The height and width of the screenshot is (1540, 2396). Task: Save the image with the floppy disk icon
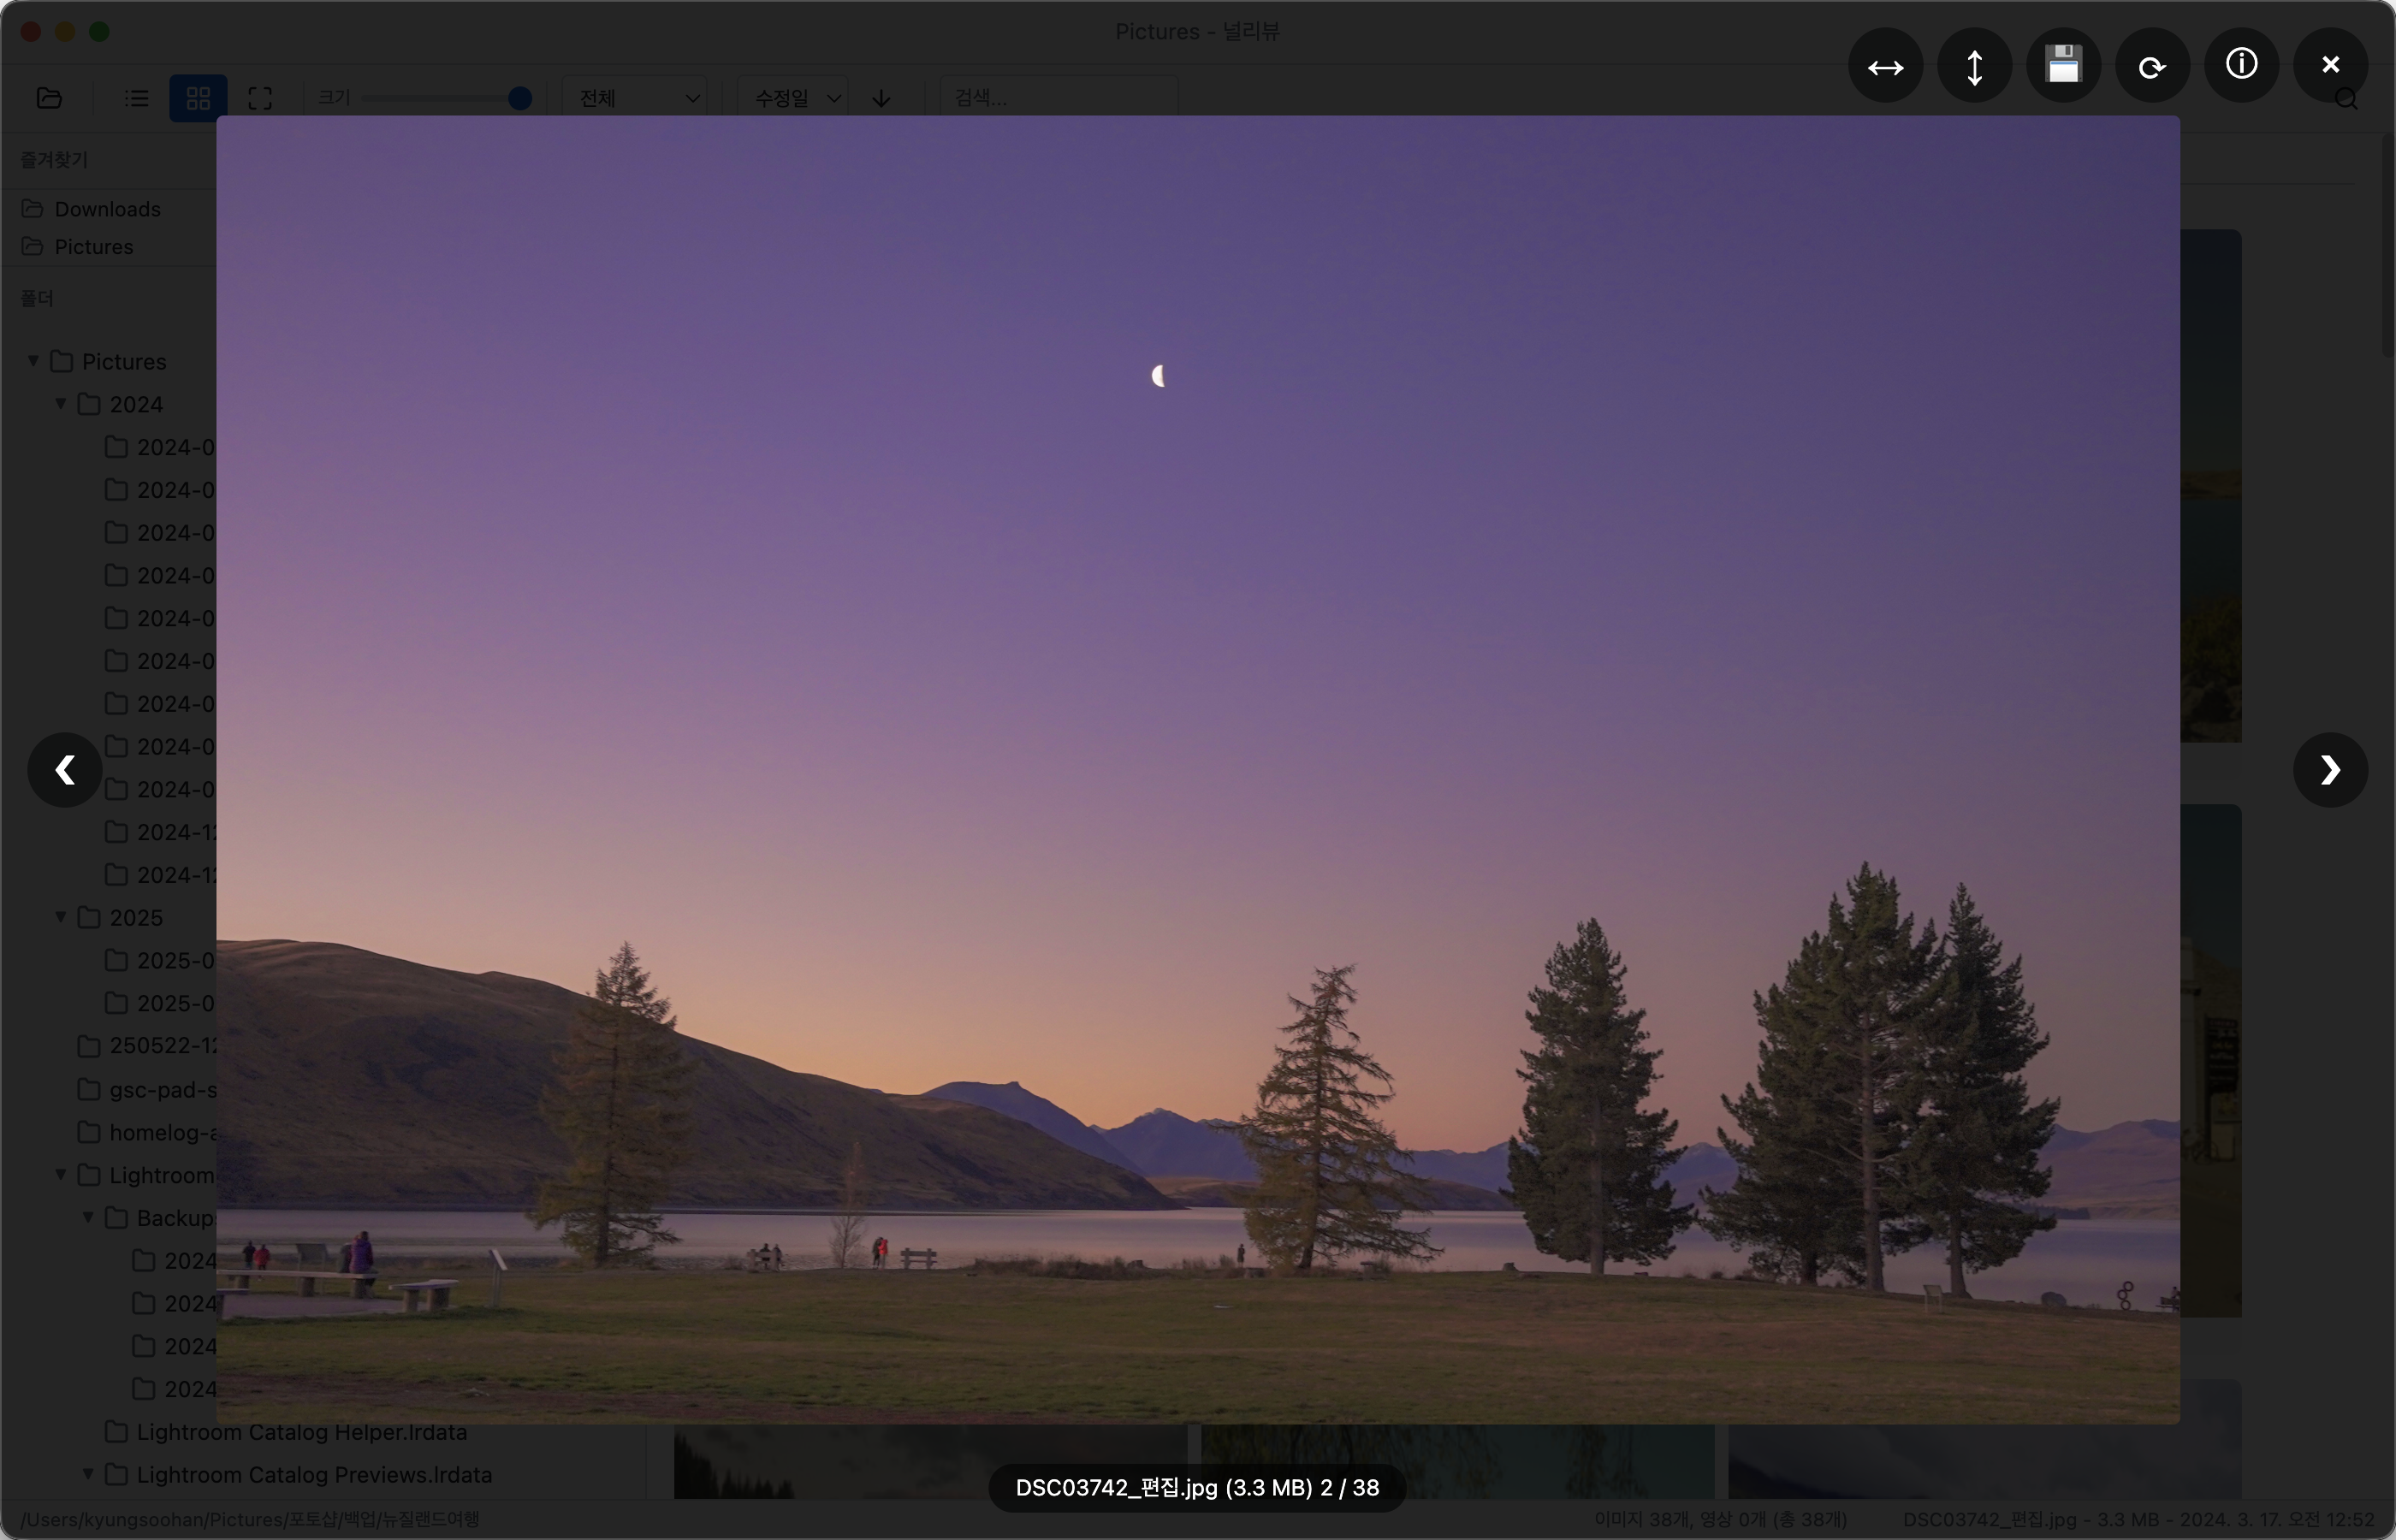pos(2063,67)
